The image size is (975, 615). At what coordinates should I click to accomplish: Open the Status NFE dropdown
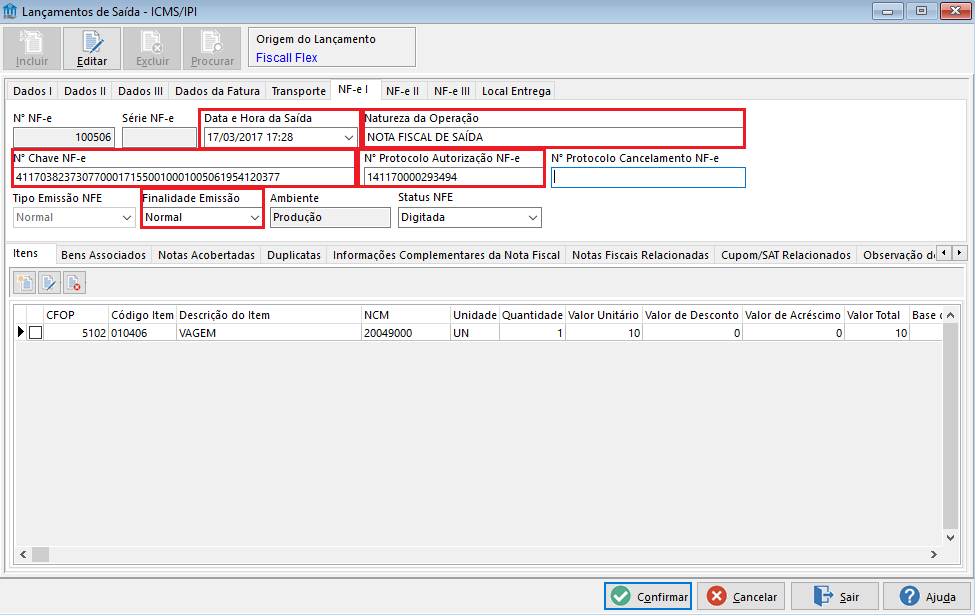pyautogui.click(x=533, y=218)
